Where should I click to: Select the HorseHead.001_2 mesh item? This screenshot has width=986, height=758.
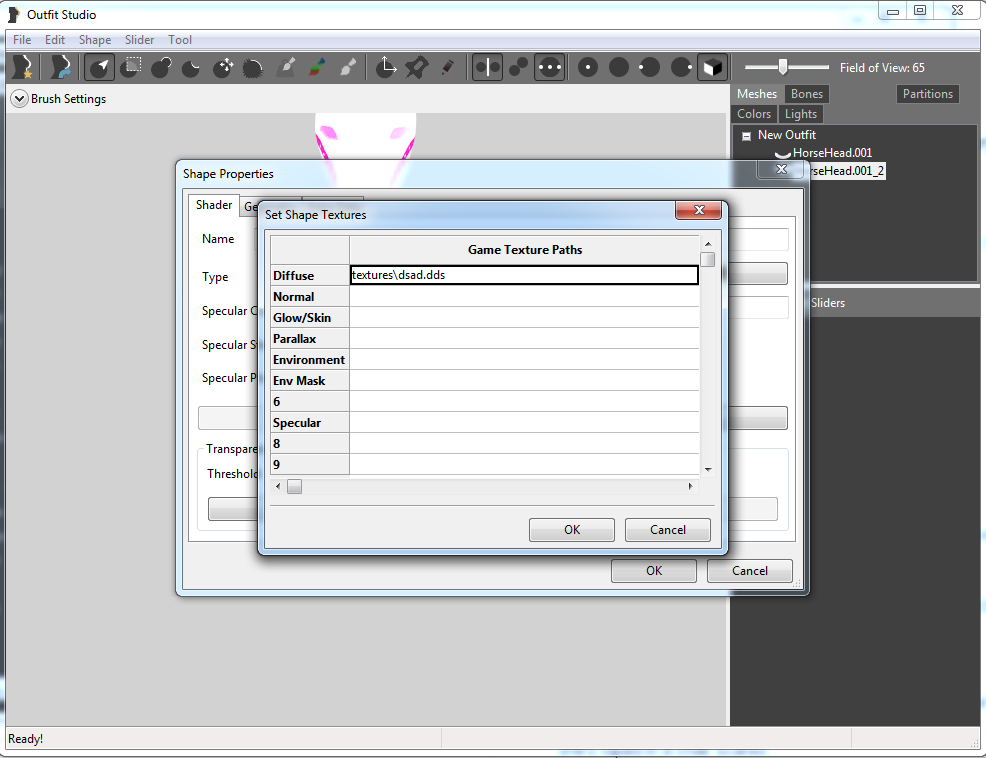(x=846, y=170)
